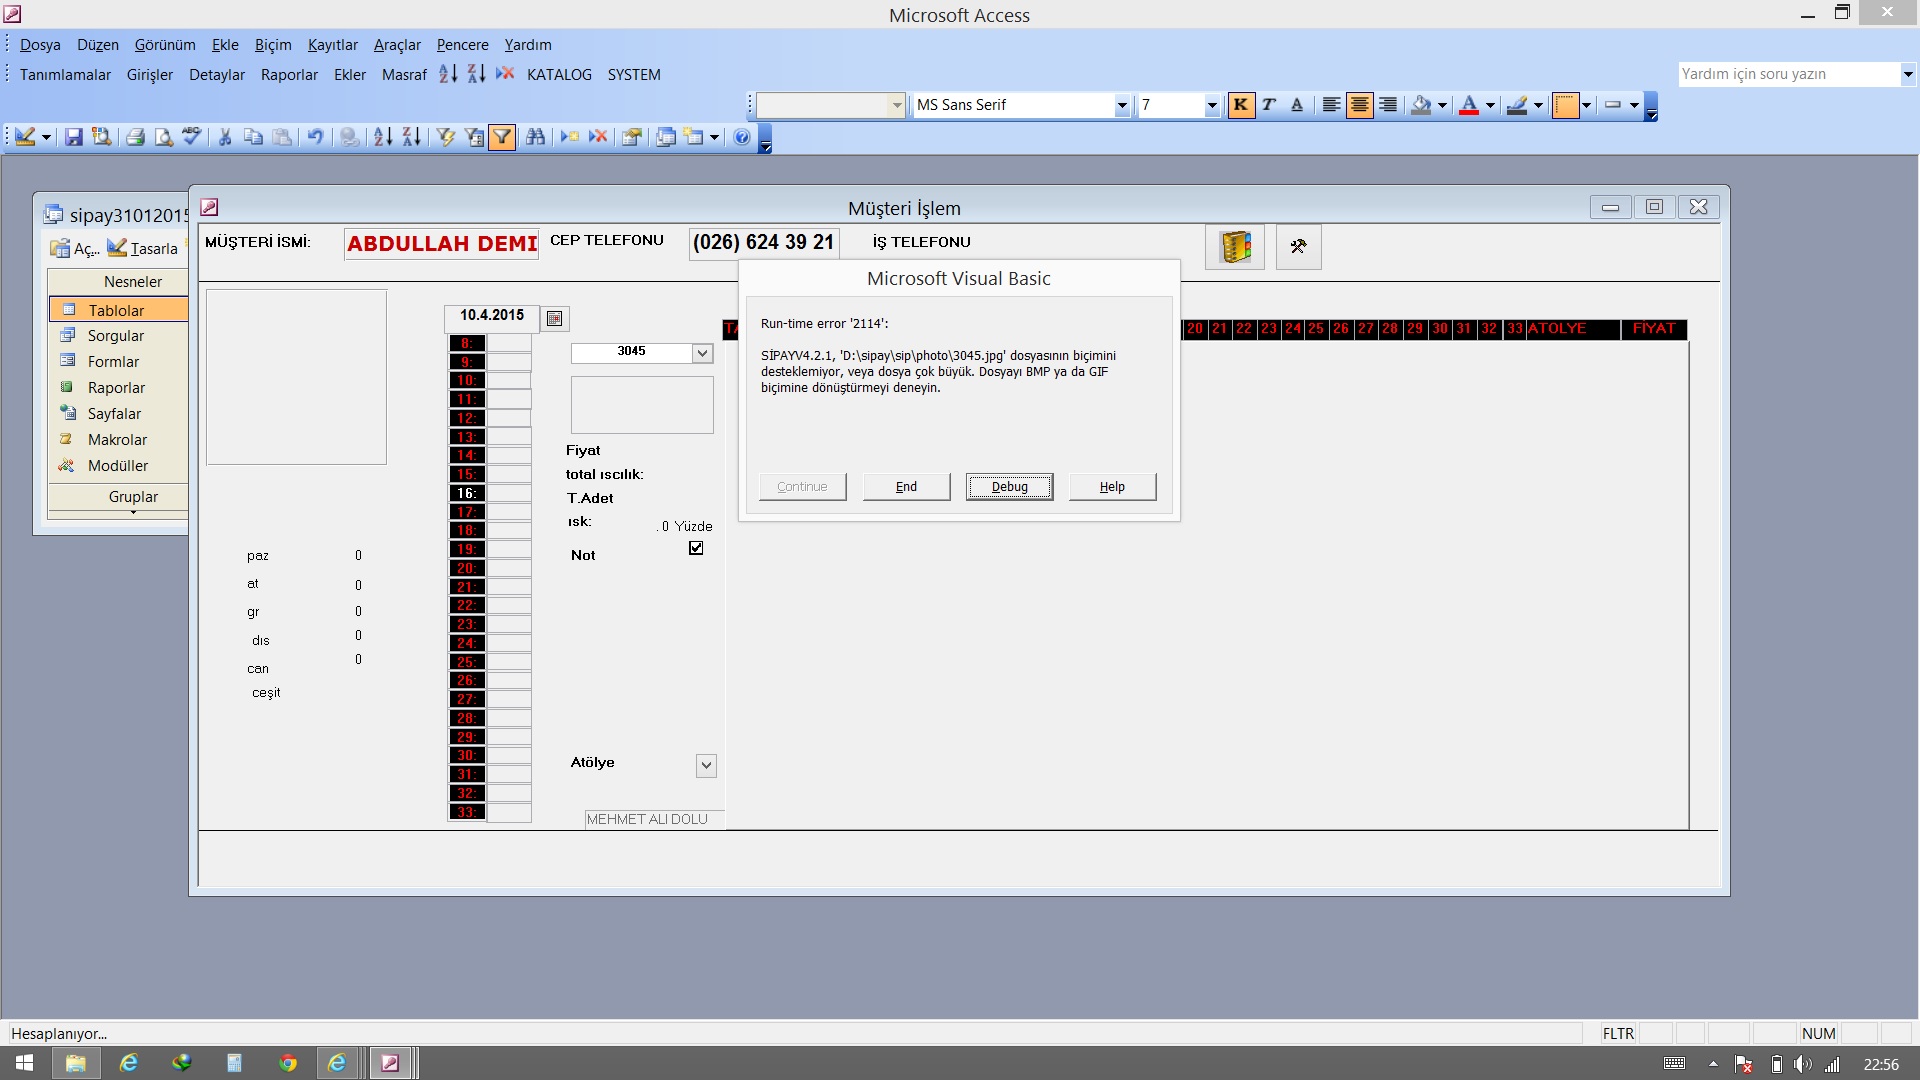Viewport: 1920px width, 1080px height.
Task: Toggle the Apply Filter funnel button
Action: 502,137
